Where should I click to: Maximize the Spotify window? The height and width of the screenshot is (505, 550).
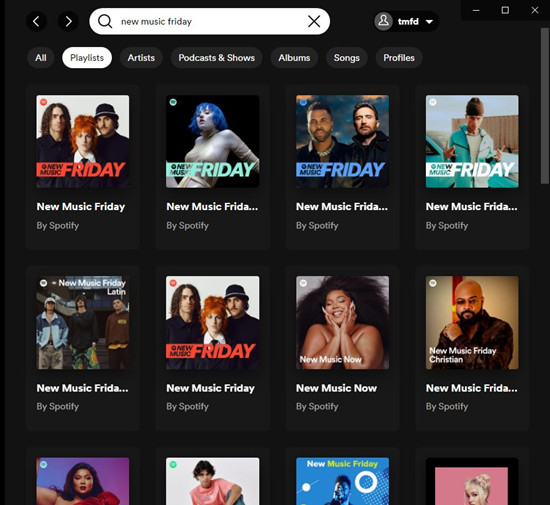505,10
